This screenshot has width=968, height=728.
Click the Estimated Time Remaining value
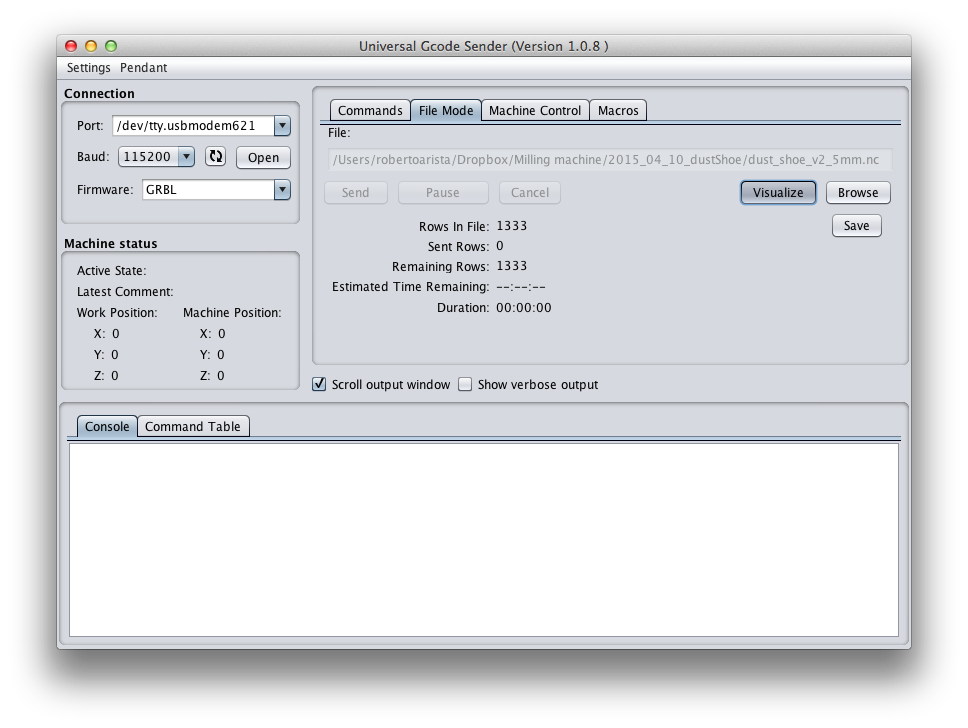521,287
